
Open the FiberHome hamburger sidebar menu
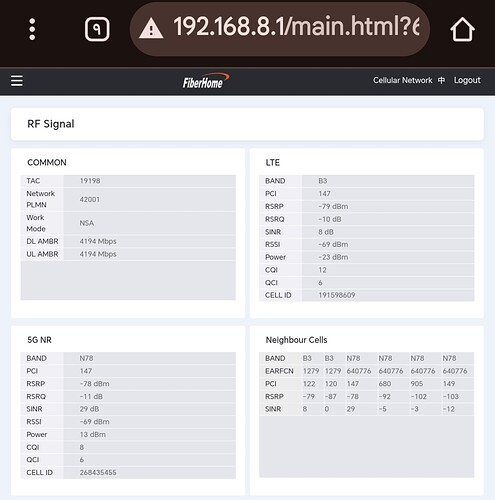pos(17,81)
